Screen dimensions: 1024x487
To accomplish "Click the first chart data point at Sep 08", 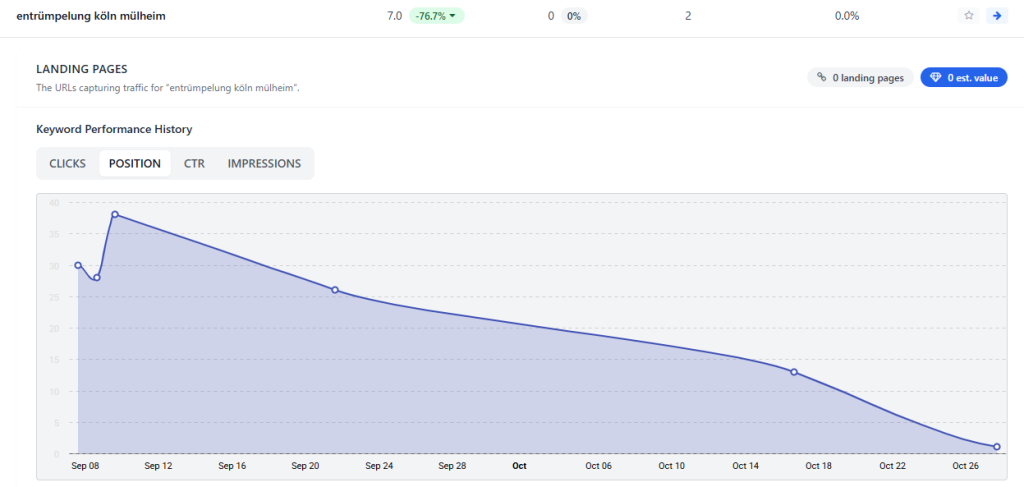I will 78,265.
